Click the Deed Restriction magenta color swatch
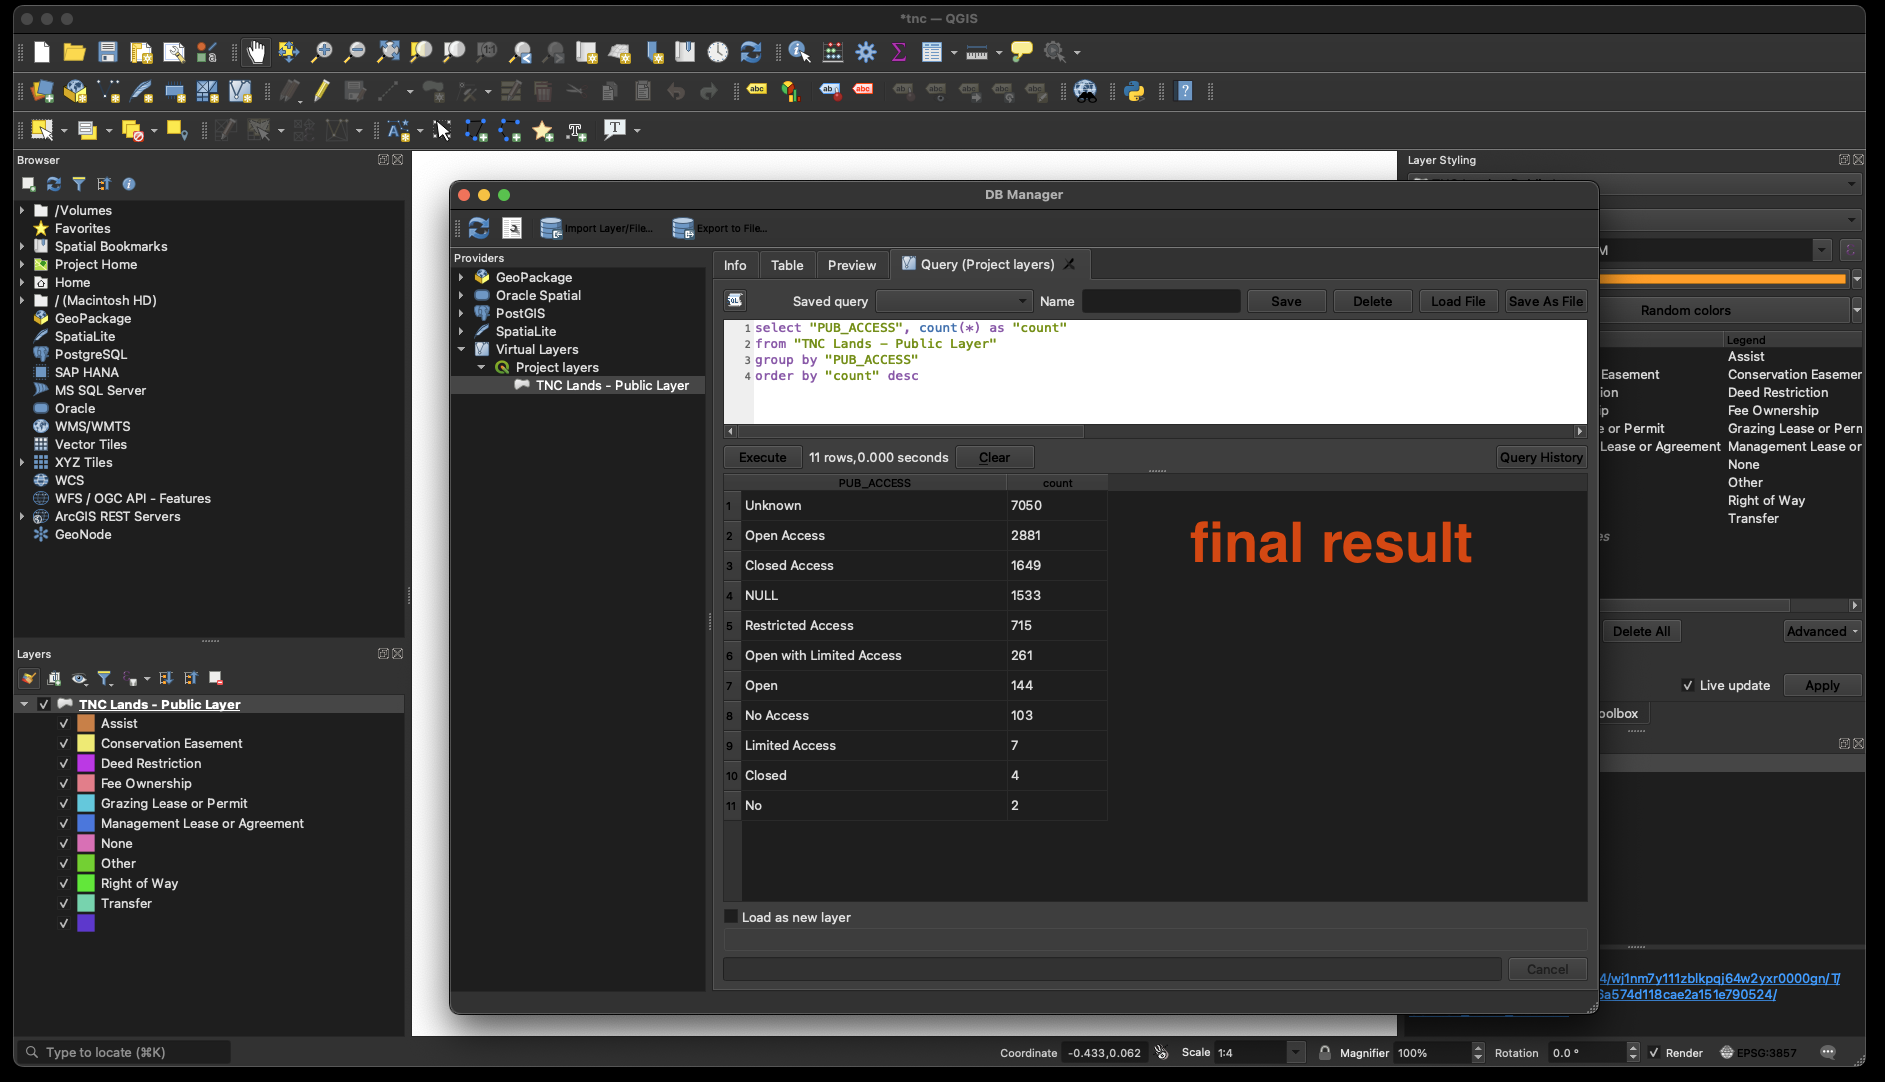 coord(86,763)
